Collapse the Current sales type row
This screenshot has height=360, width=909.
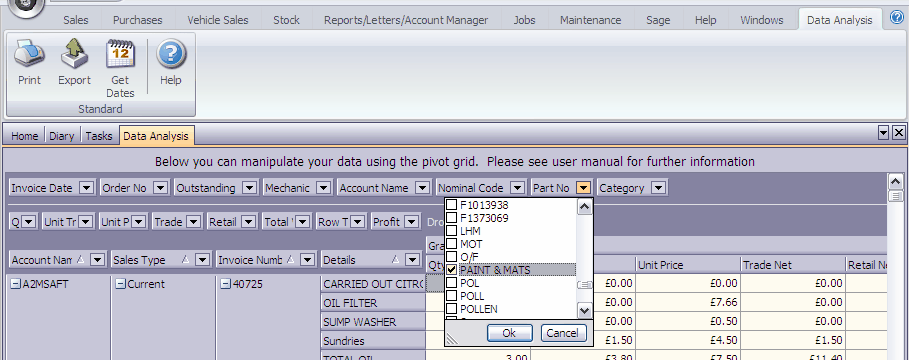[x=121, y=284]
